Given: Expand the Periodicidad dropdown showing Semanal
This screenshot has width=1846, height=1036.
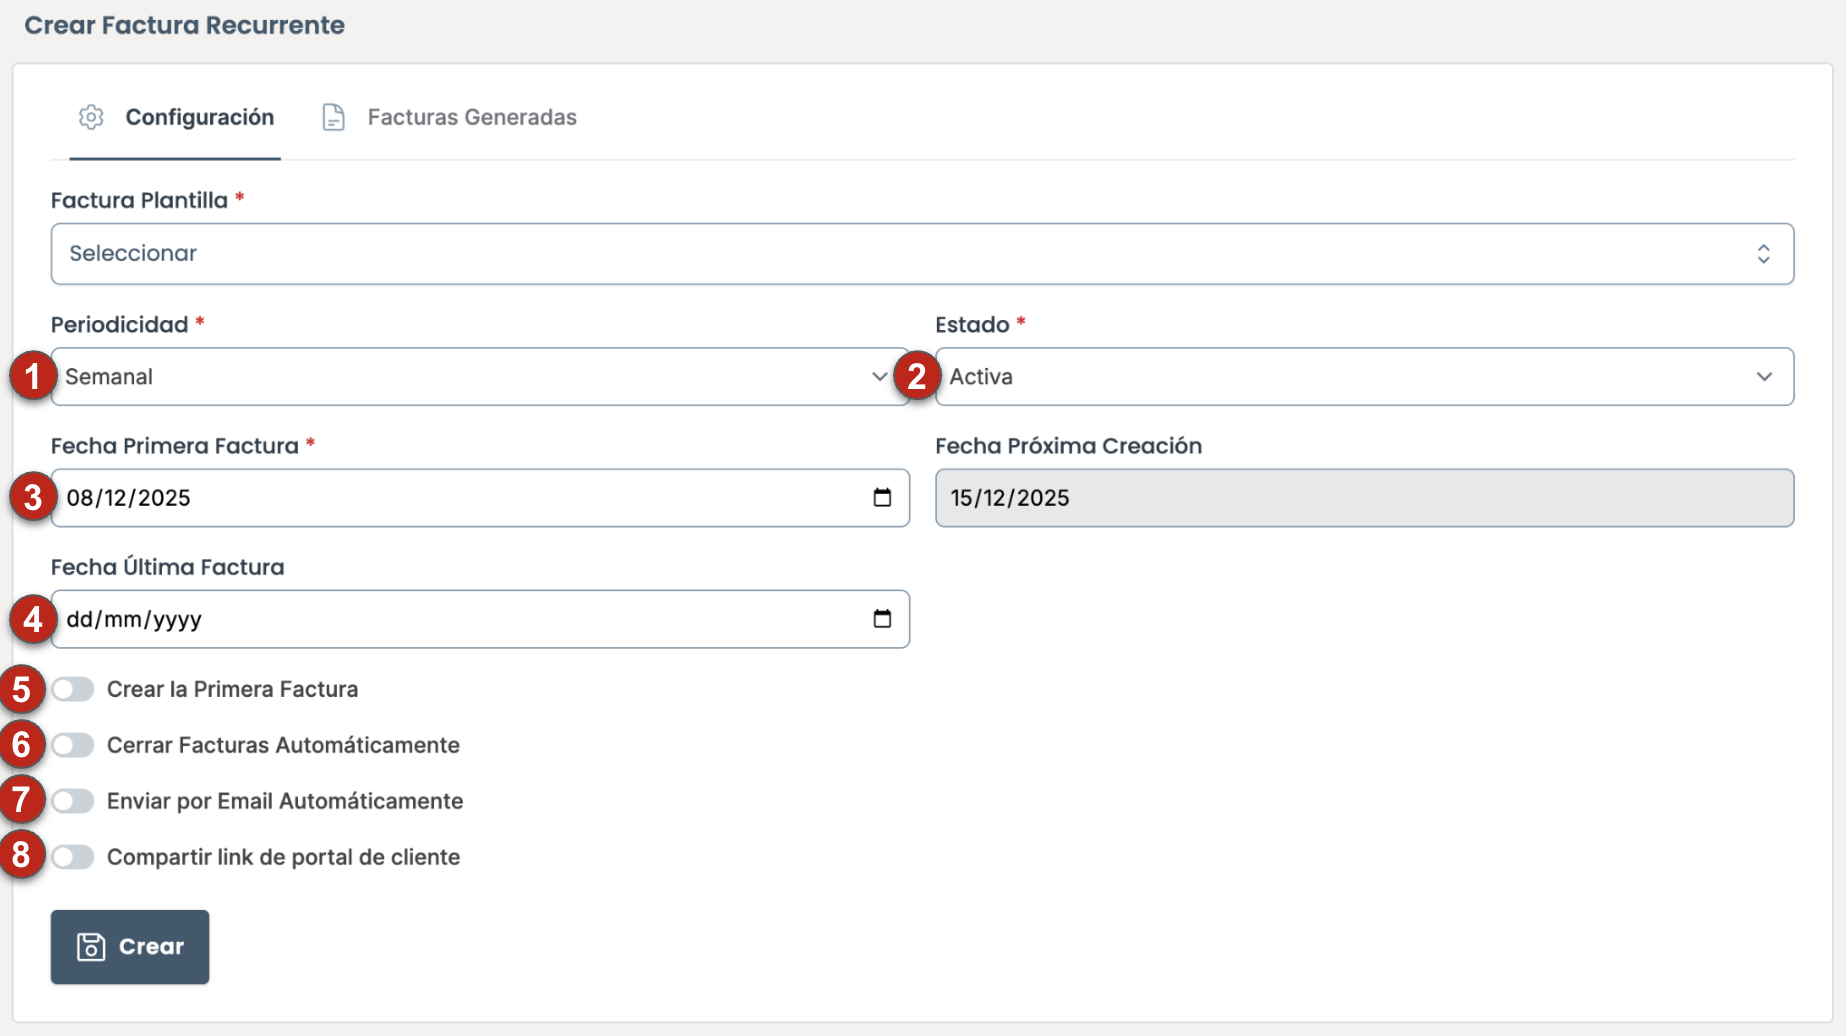Looking at the screenshot, I should tap(480, 377).
